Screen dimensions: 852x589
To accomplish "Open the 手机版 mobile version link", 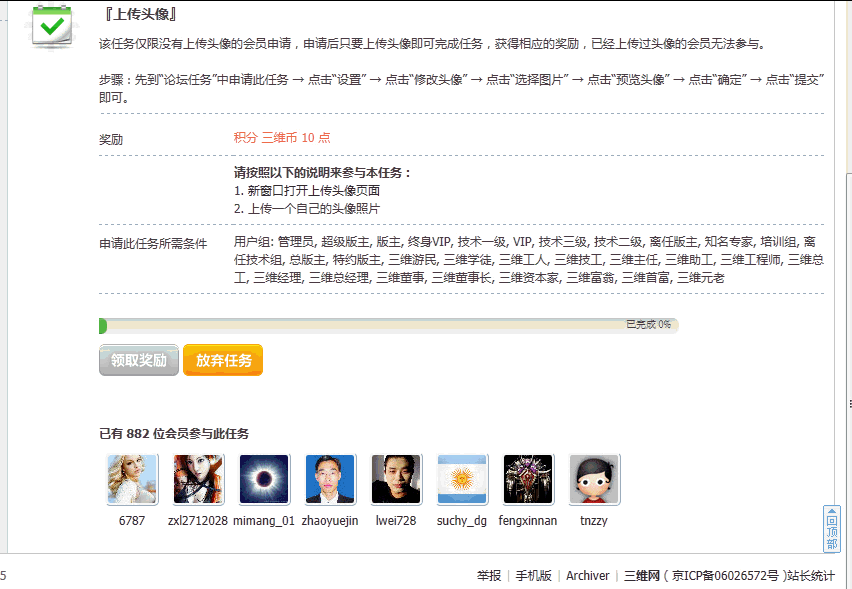I will (x=534, y=575).
